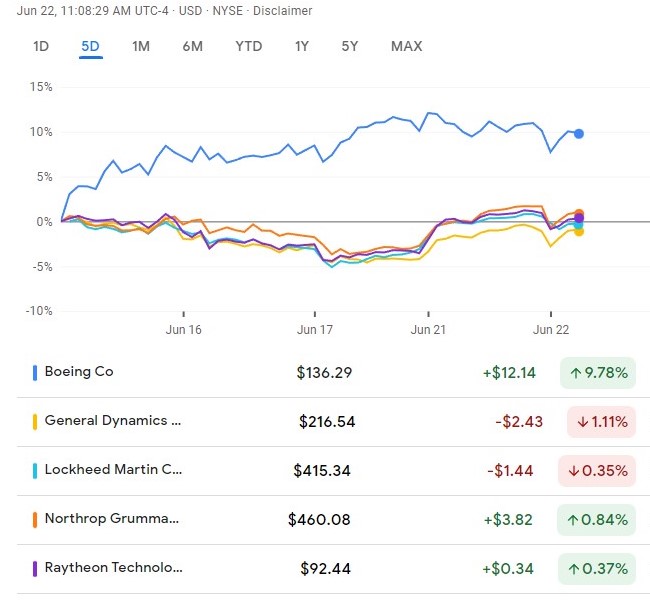Switch to the 6M range tab
The height and width of the screenshot is (602, 650).
pos(193,46)
